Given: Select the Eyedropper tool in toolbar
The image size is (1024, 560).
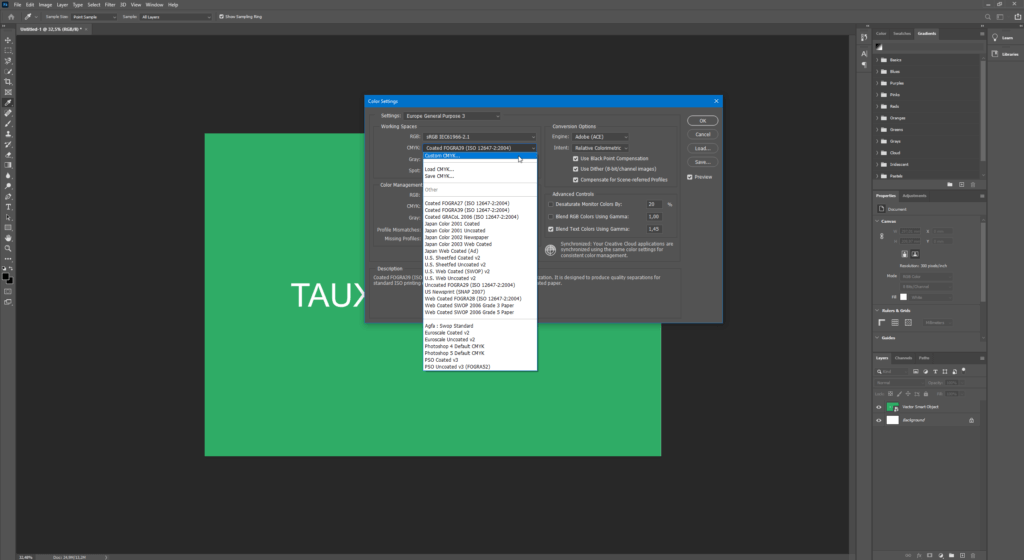Looking at the screenshot, I should click(8, 103).
